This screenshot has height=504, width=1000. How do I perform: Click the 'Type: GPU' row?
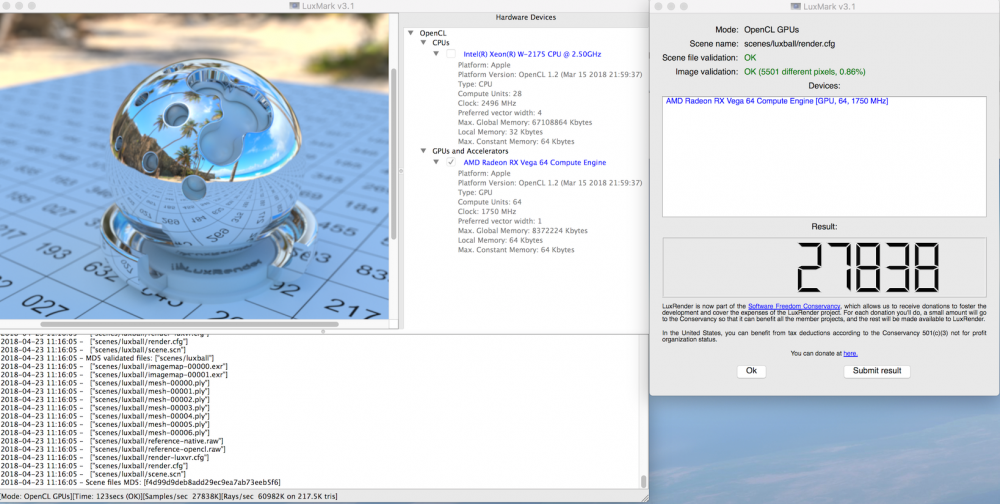[x=475, y=192]
